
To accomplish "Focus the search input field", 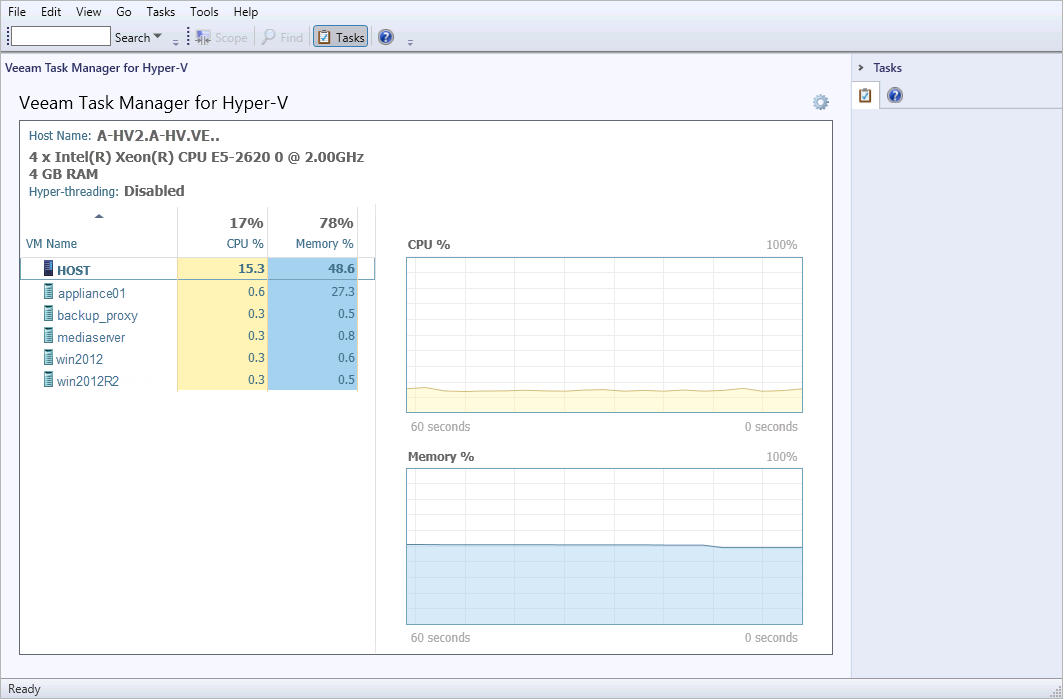I will [61, 37].
